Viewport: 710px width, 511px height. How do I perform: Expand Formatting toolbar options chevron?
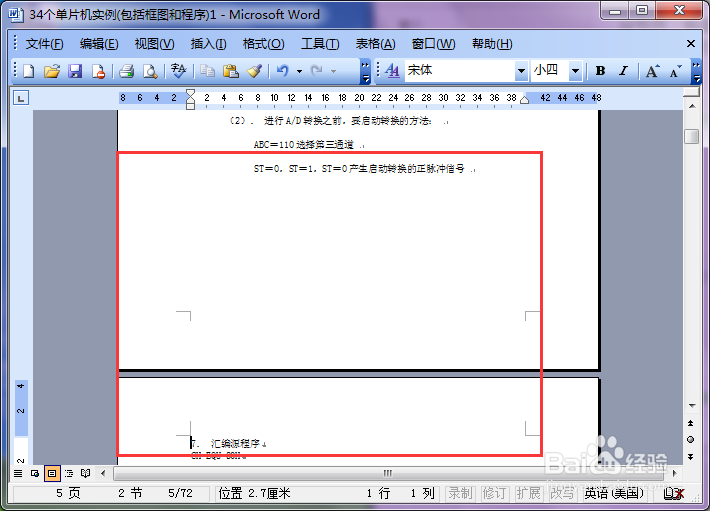pyautogui.click(x=696, y=72)
